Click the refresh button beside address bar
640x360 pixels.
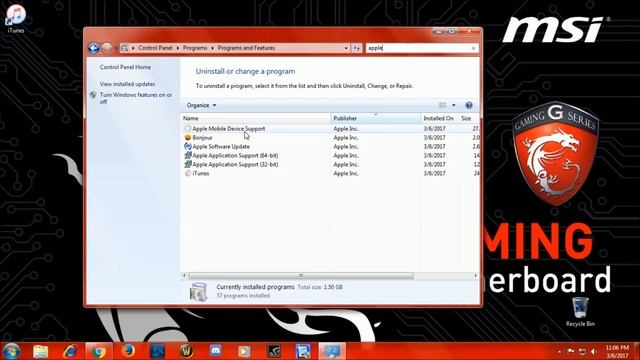tap(357, 48)
